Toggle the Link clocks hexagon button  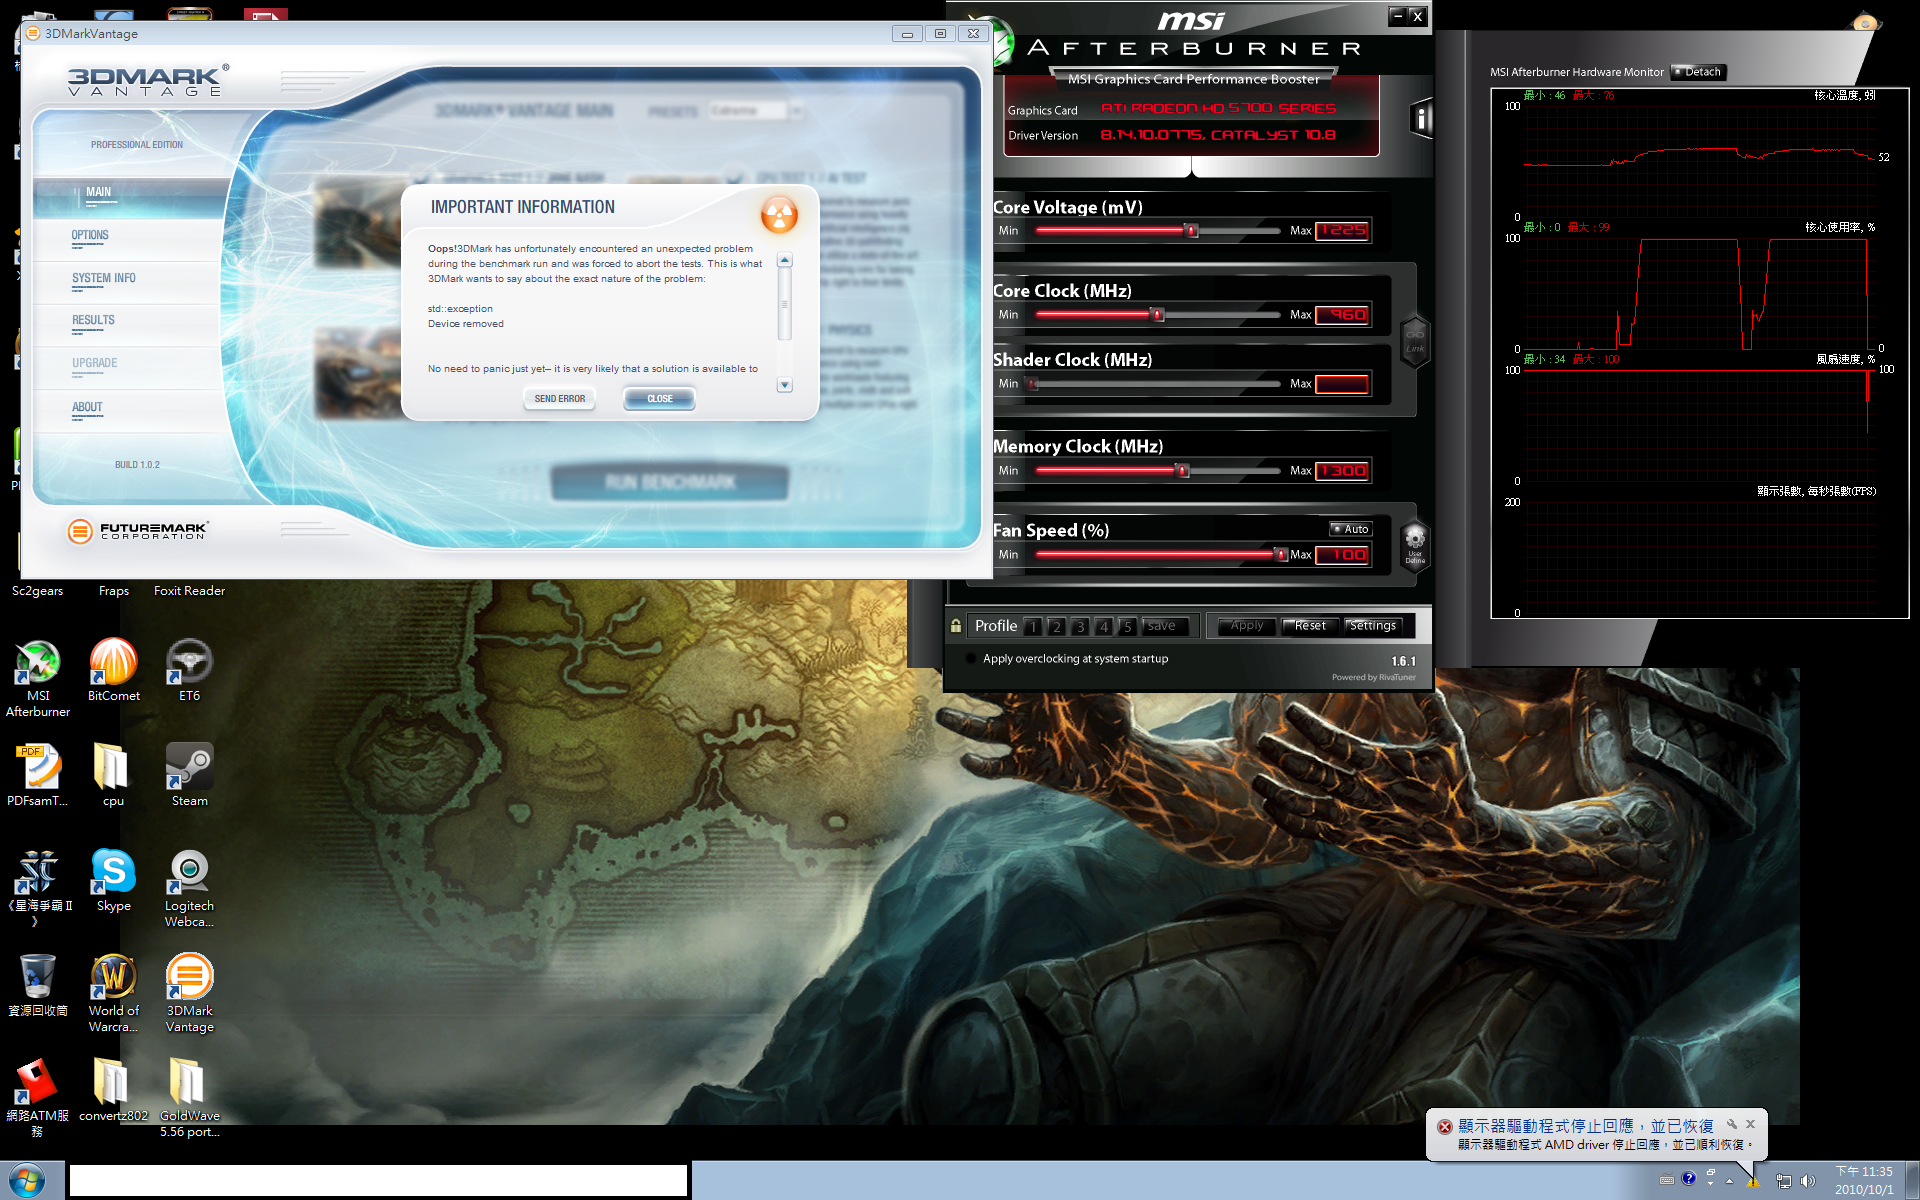point(1415,340)
